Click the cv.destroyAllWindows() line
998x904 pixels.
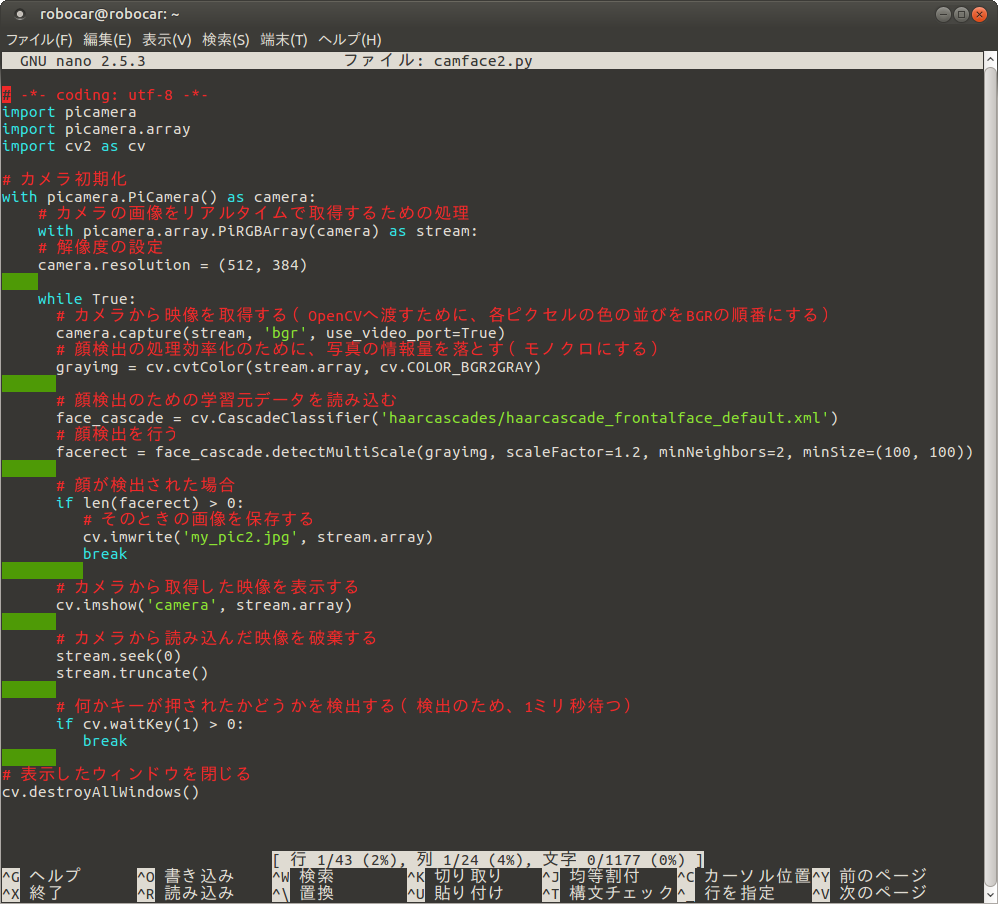(101, 792)
